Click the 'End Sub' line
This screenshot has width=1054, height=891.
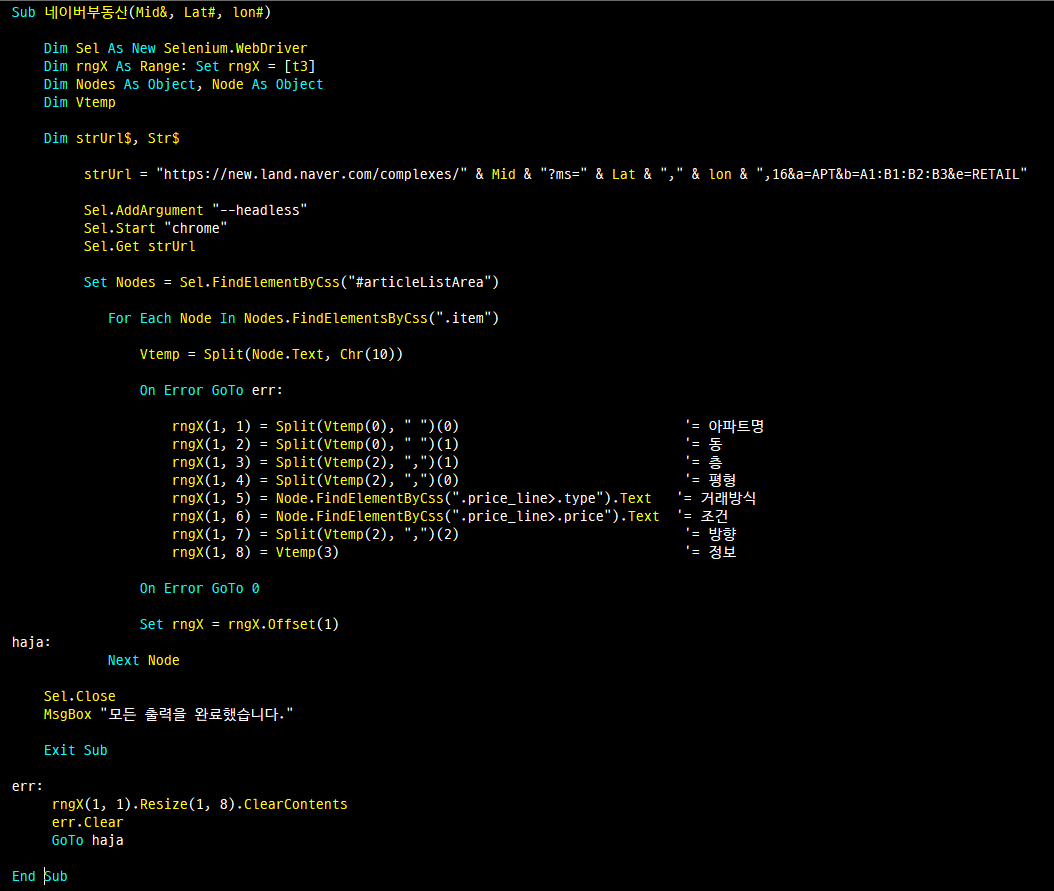(40, 876)
